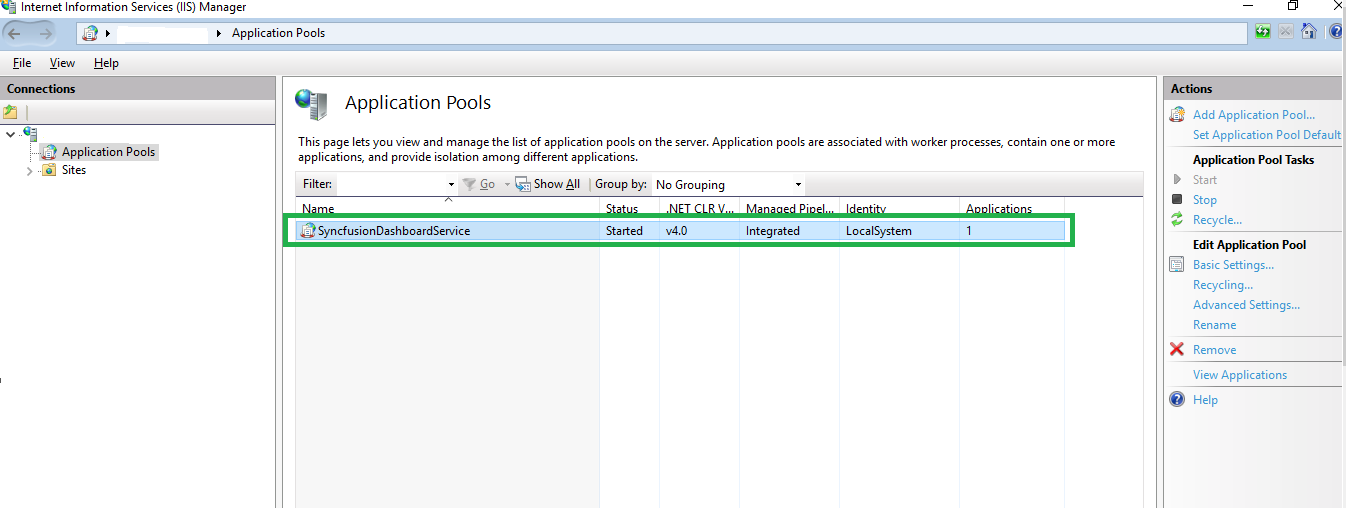Click the IIS Manager title bar icon
Screen dimensions: 1346x508
tap(8, 6)
